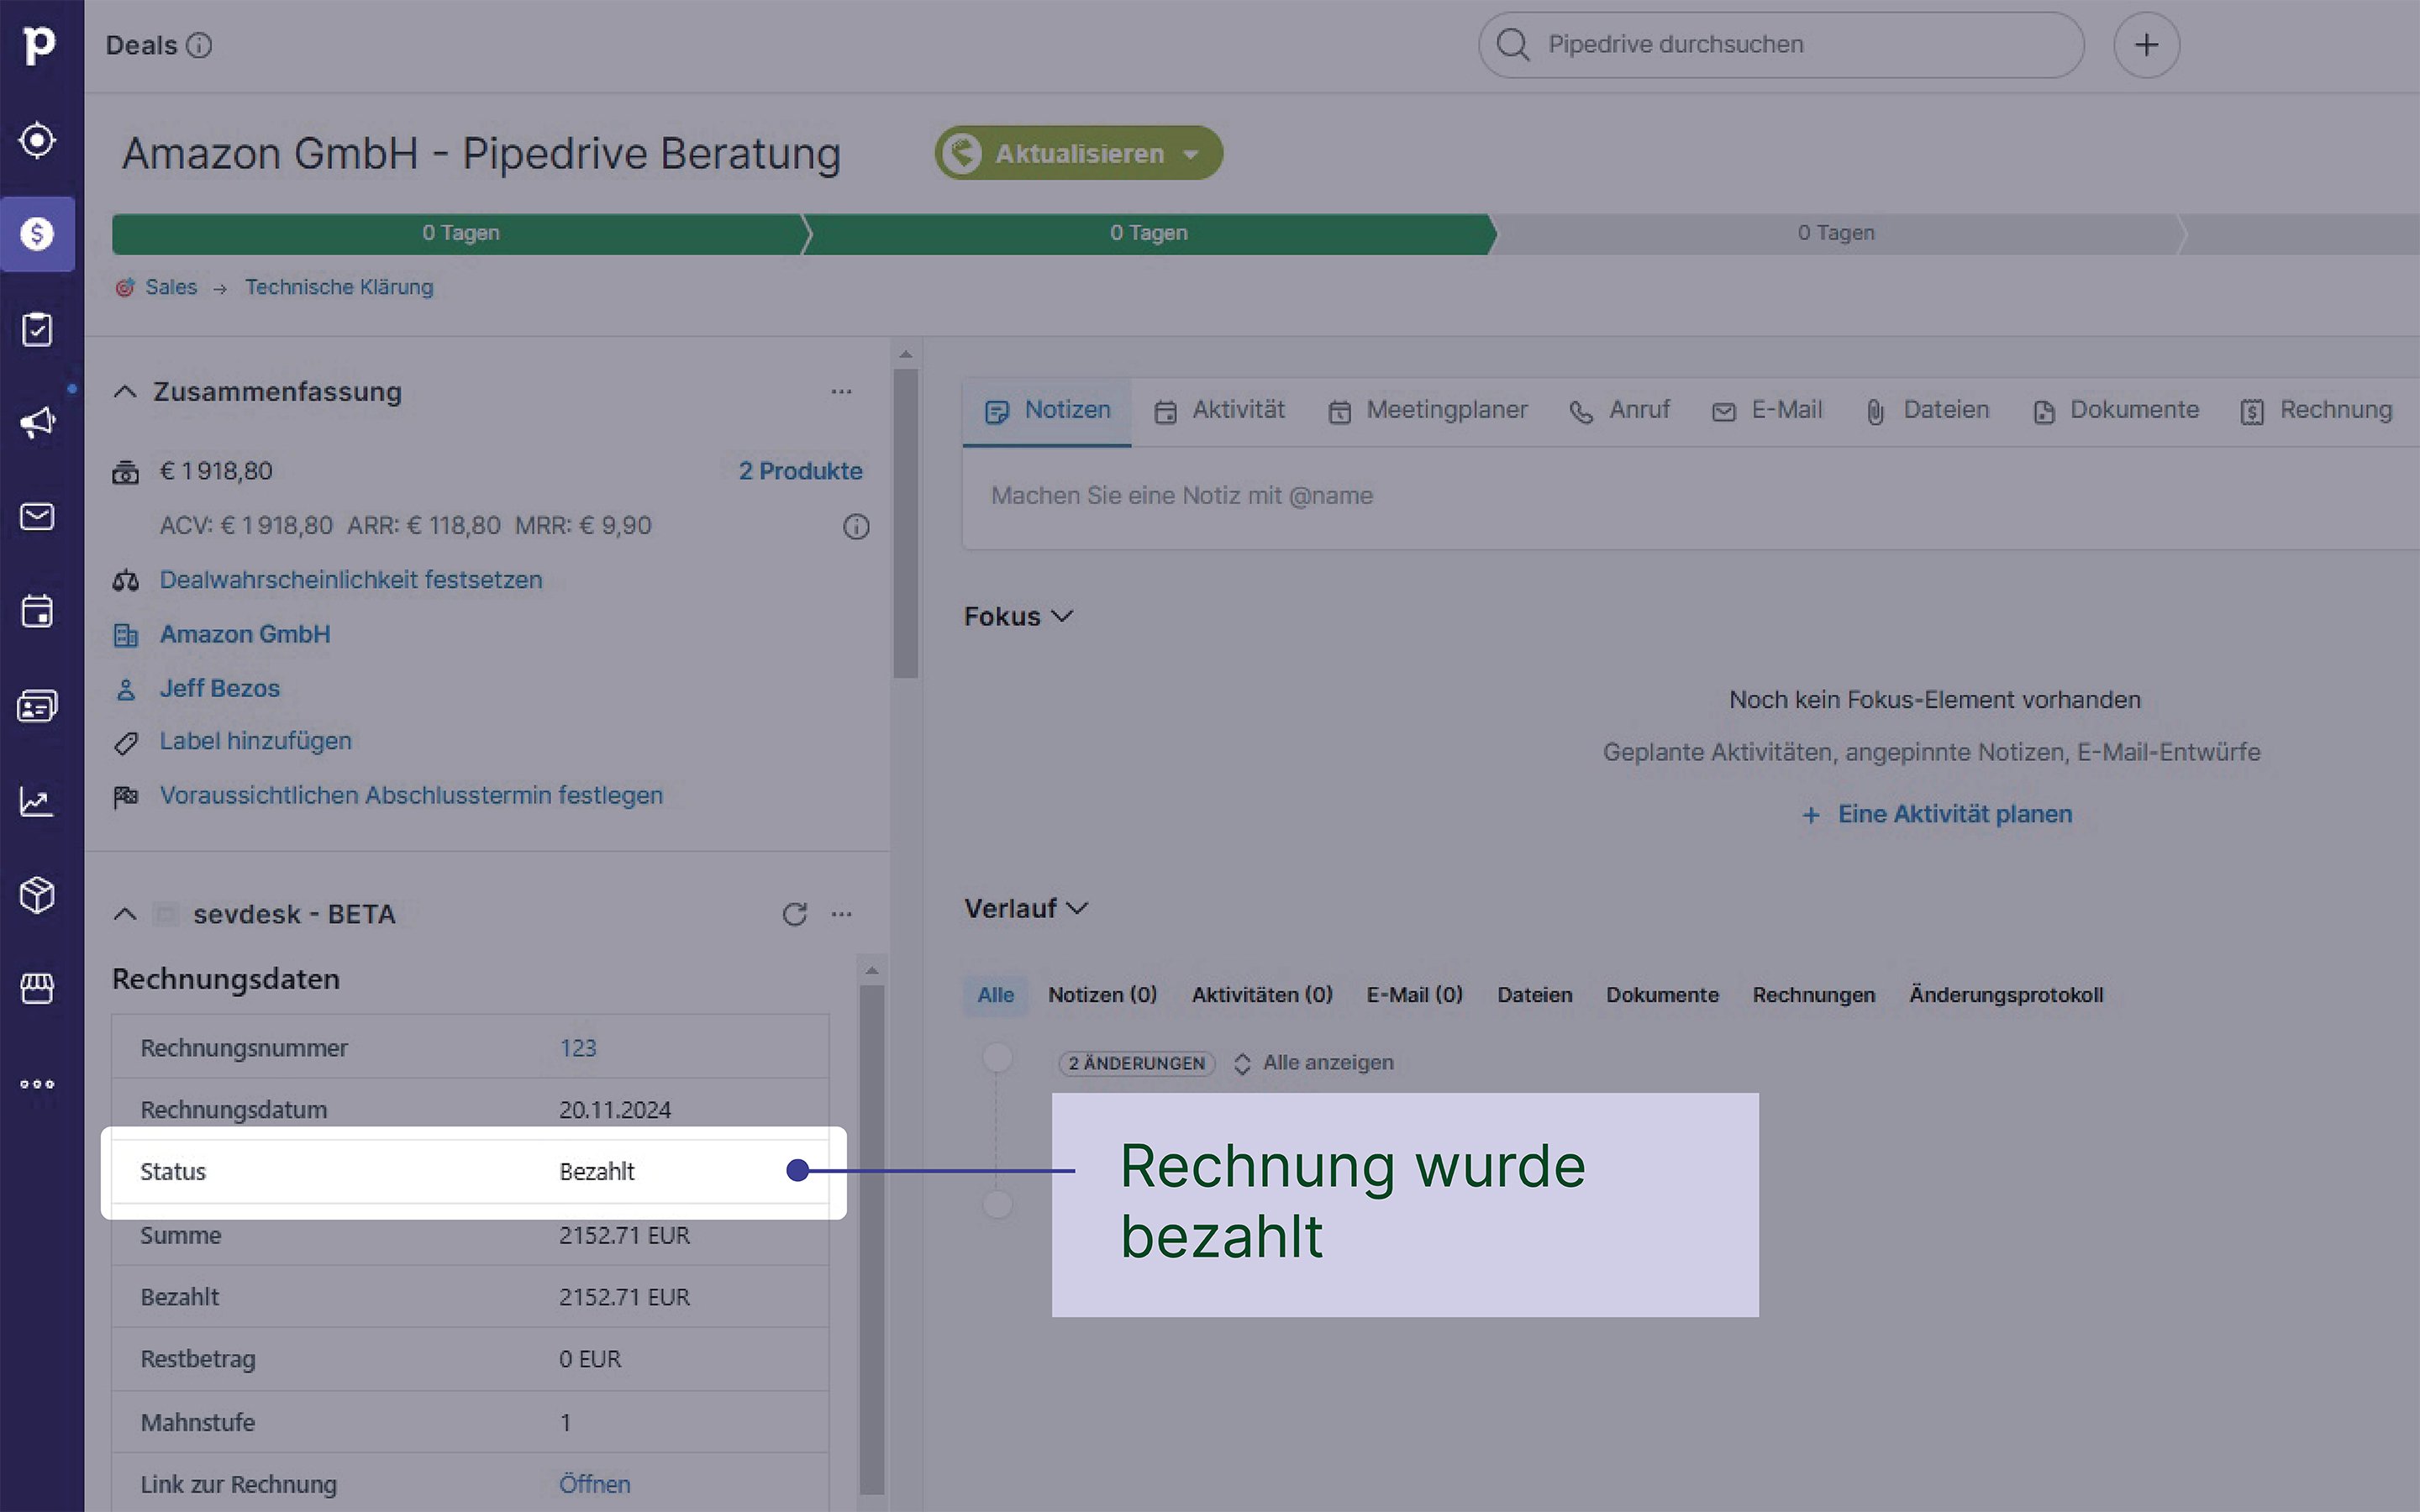Click the note input field with @name placeholder
The image size is (2420, 1512).
(x=1400, y=495)
